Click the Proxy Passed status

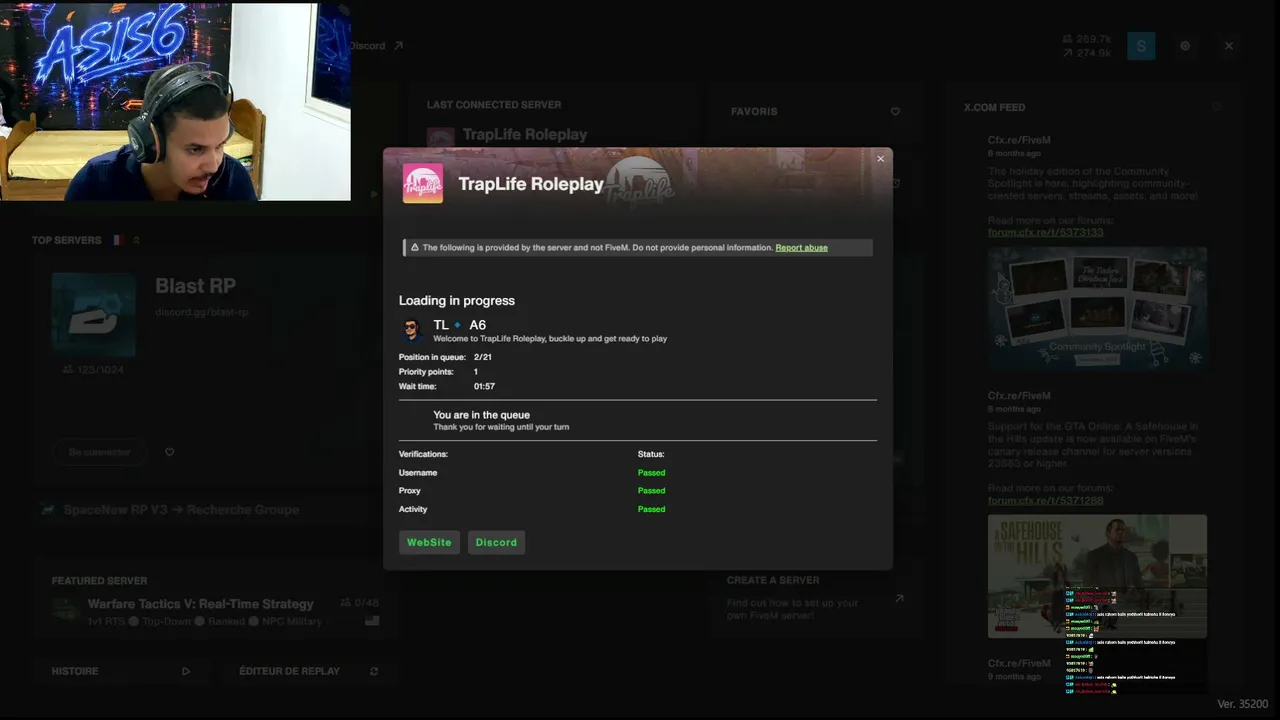tap(651, 491)
